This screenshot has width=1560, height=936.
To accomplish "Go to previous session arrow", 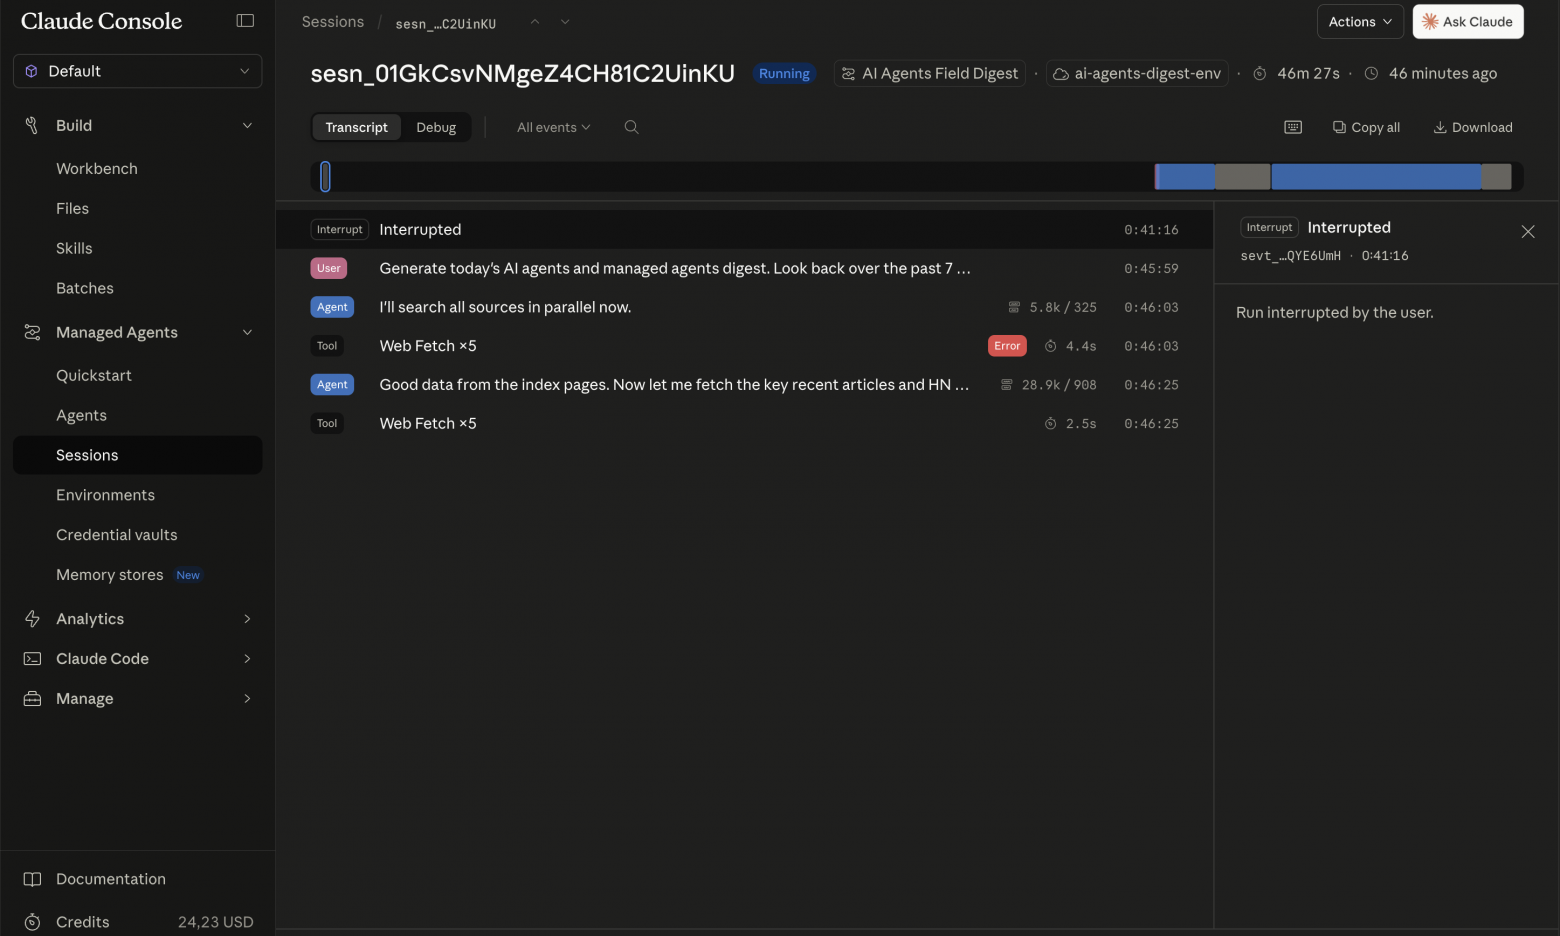I will [x=535, y=22].
